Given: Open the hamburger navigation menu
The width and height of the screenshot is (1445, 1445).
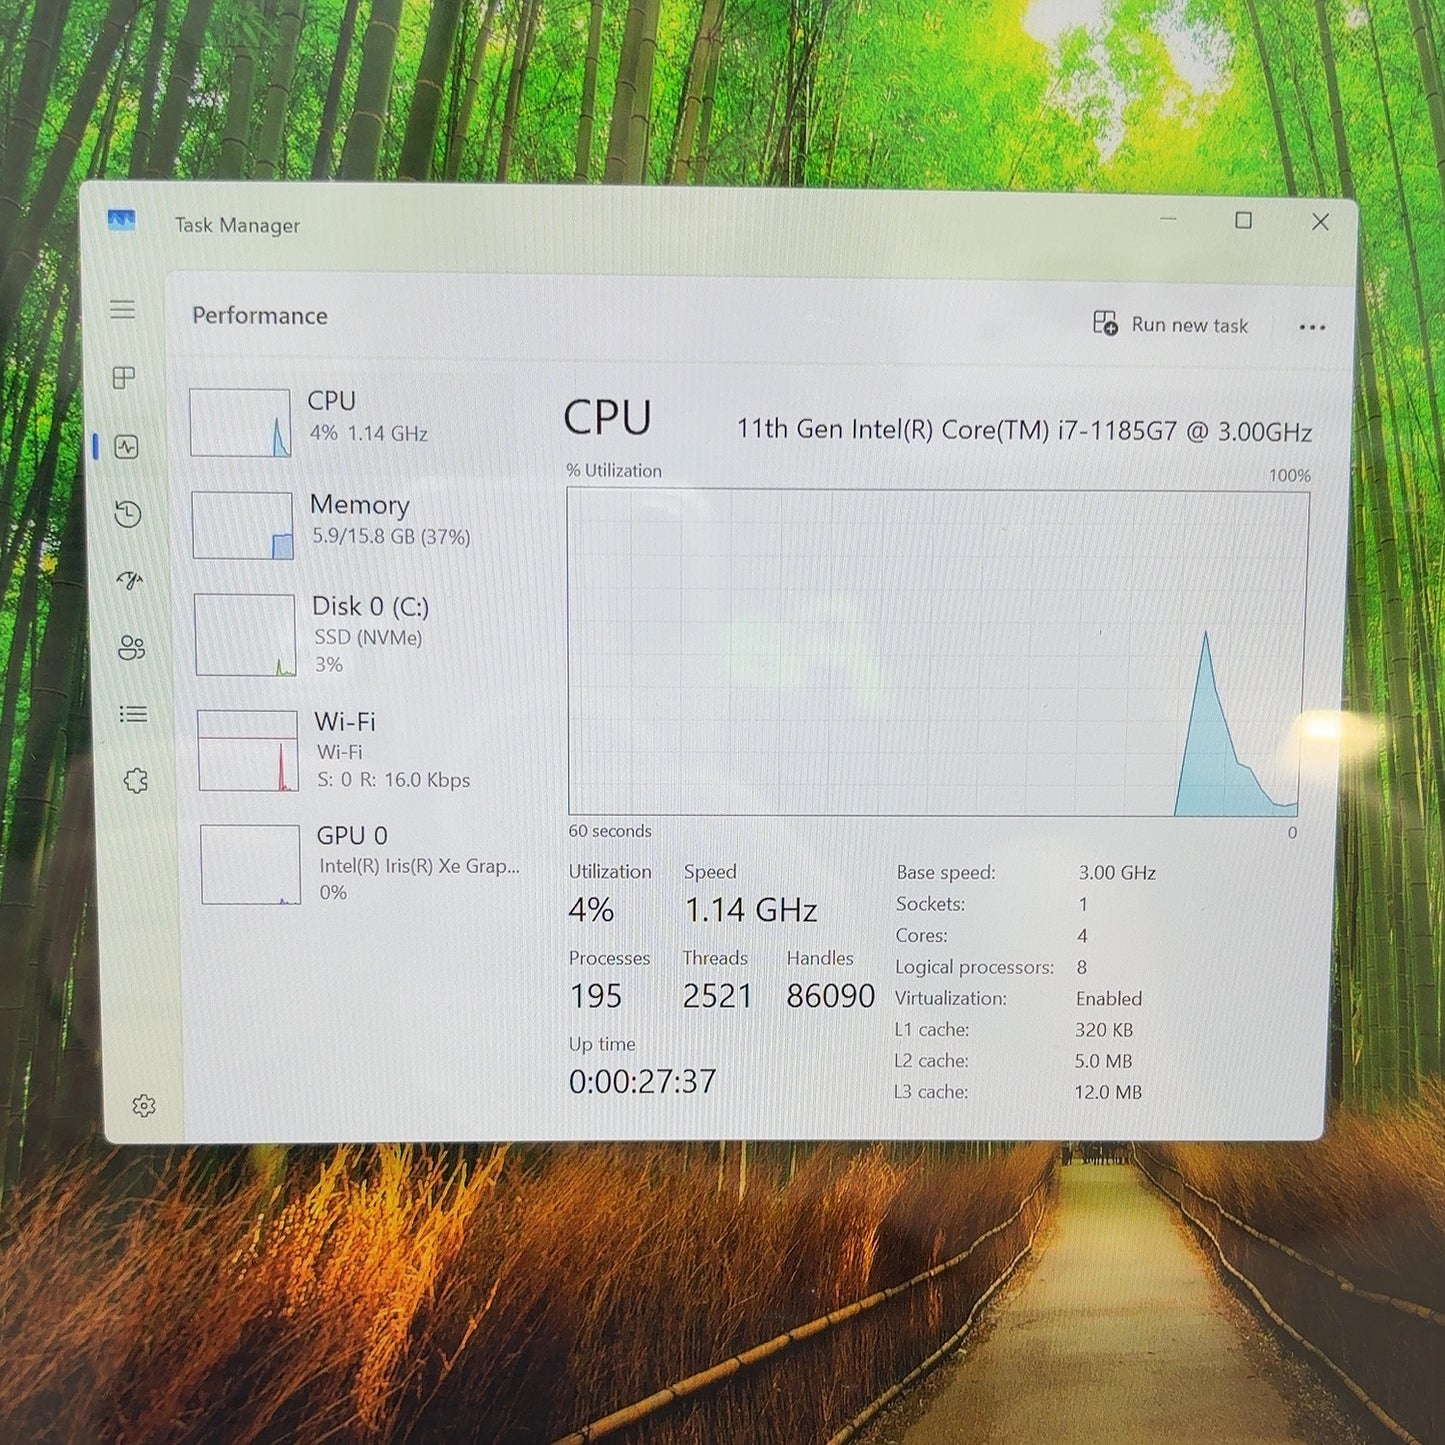Looking at the screenshot, I should click(122, 310).
